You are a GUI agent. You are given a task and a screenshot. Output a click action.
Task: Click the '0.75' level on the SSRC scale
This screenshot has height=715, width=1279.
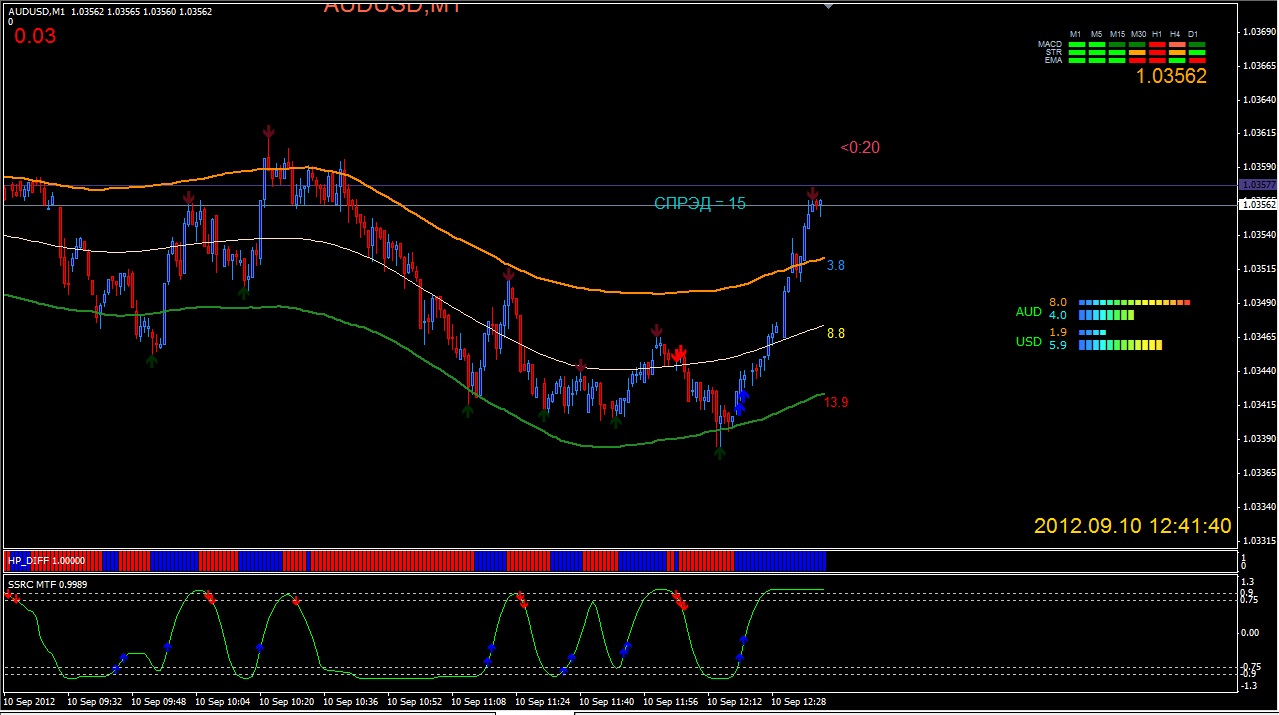tap(1249, 600)
